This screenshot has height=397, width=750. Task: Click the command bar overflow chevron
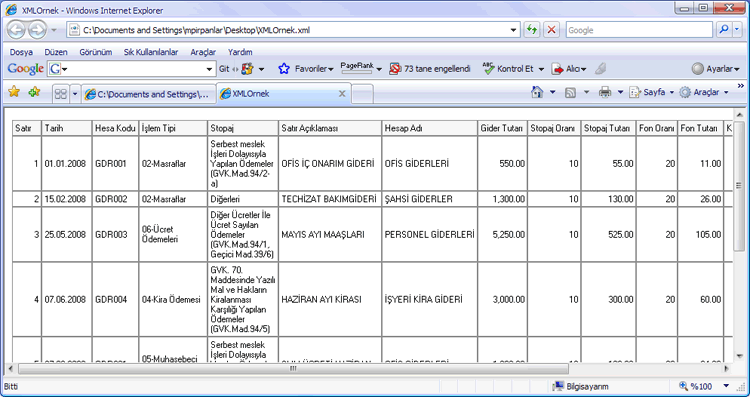741,86
